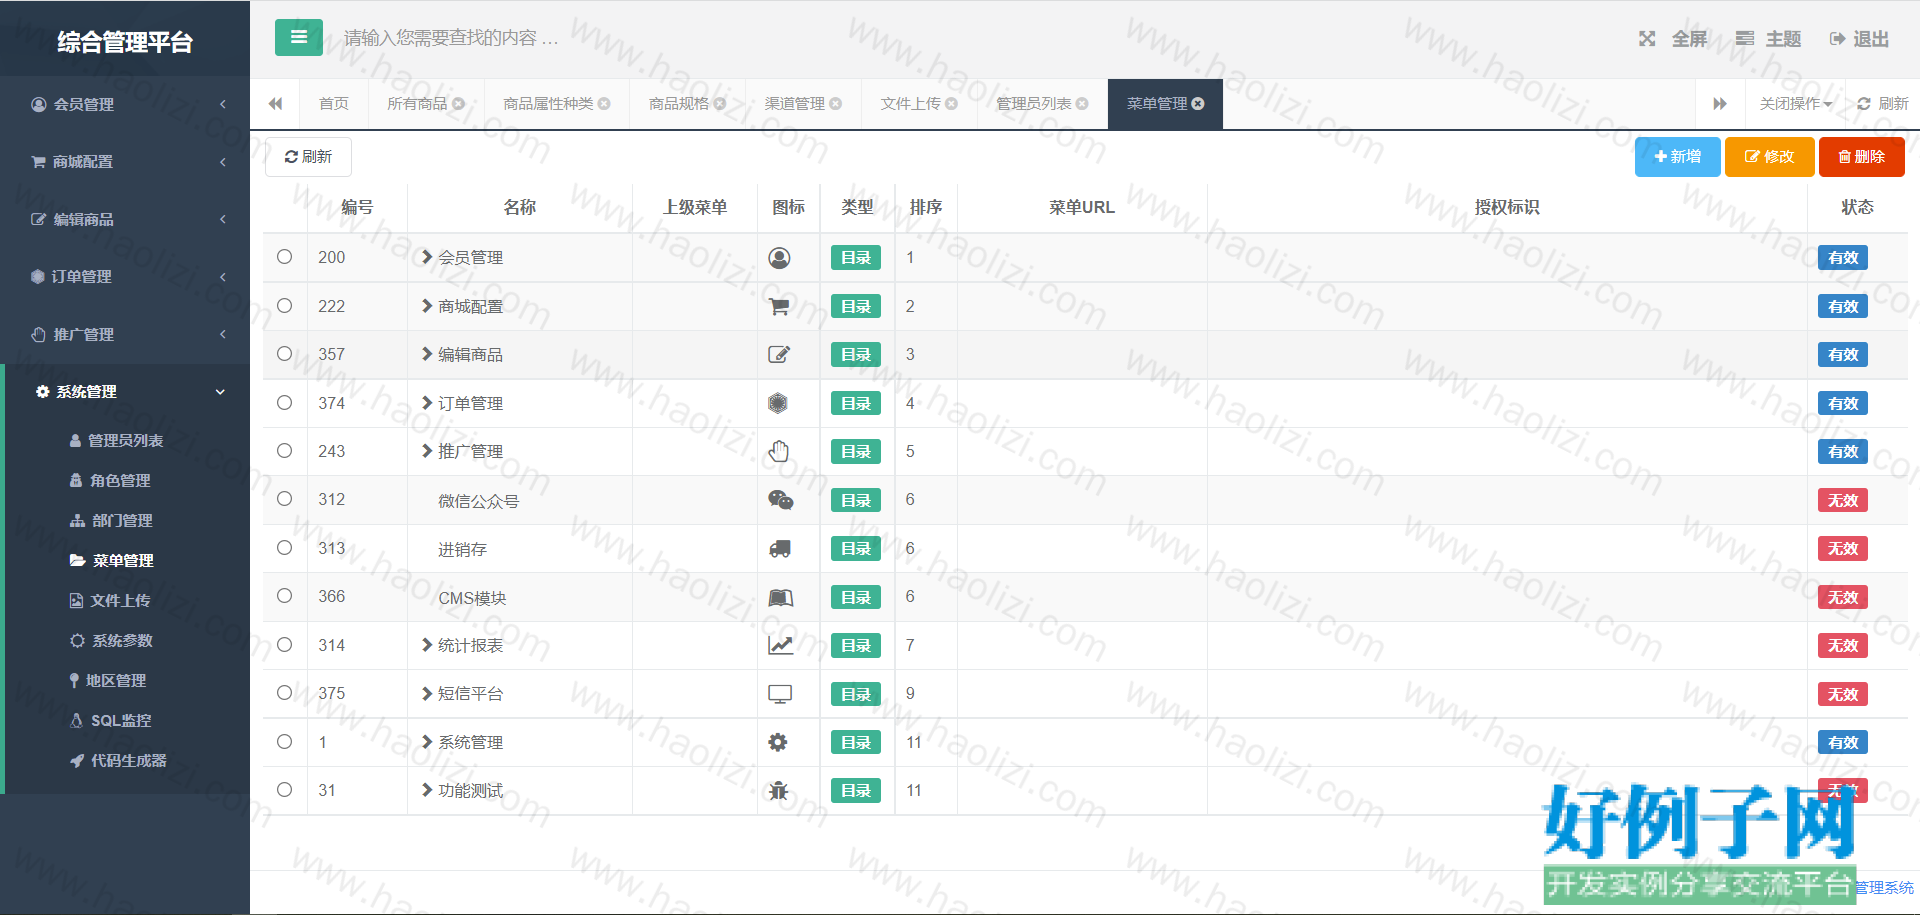Select radio button for row 374
This screenshot has height=915, width=1920.
click(285, 403)
